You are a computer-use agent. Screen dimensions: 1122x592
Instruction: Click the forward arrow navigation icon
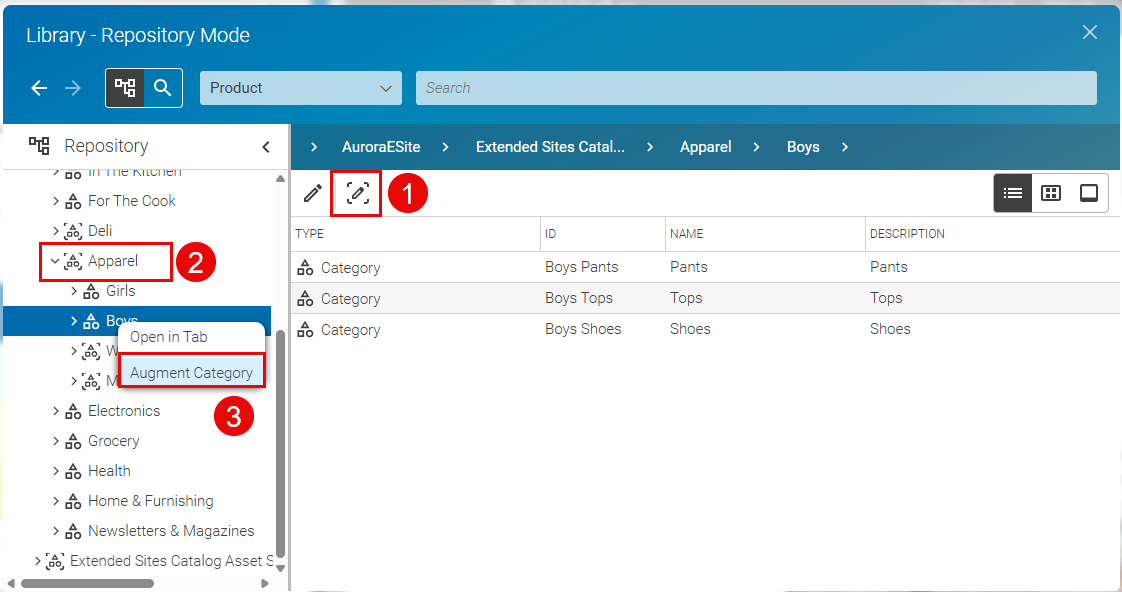point(72,88)
